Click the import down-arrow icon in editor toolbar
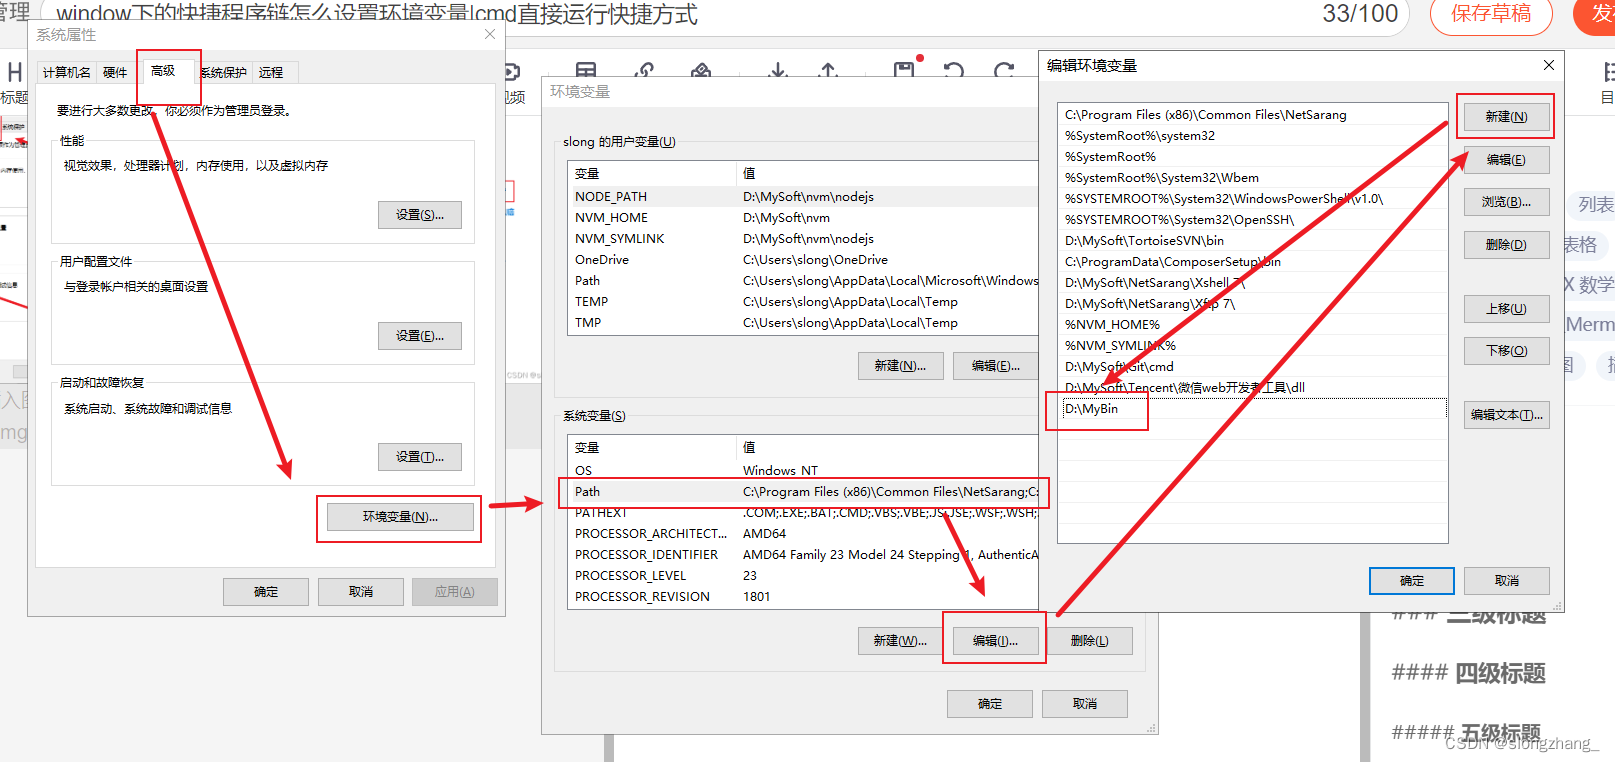The height and width of the screenshot is (762, 1615). (x=778, y=70)
